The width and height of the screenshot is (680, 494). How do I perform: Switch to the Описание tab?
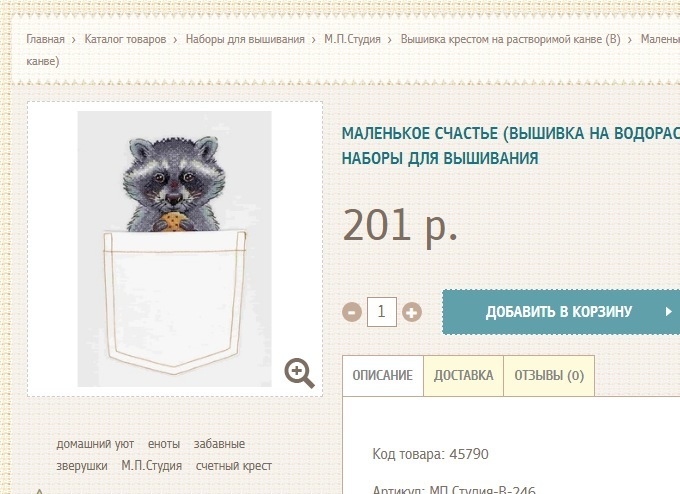point(382,376)
